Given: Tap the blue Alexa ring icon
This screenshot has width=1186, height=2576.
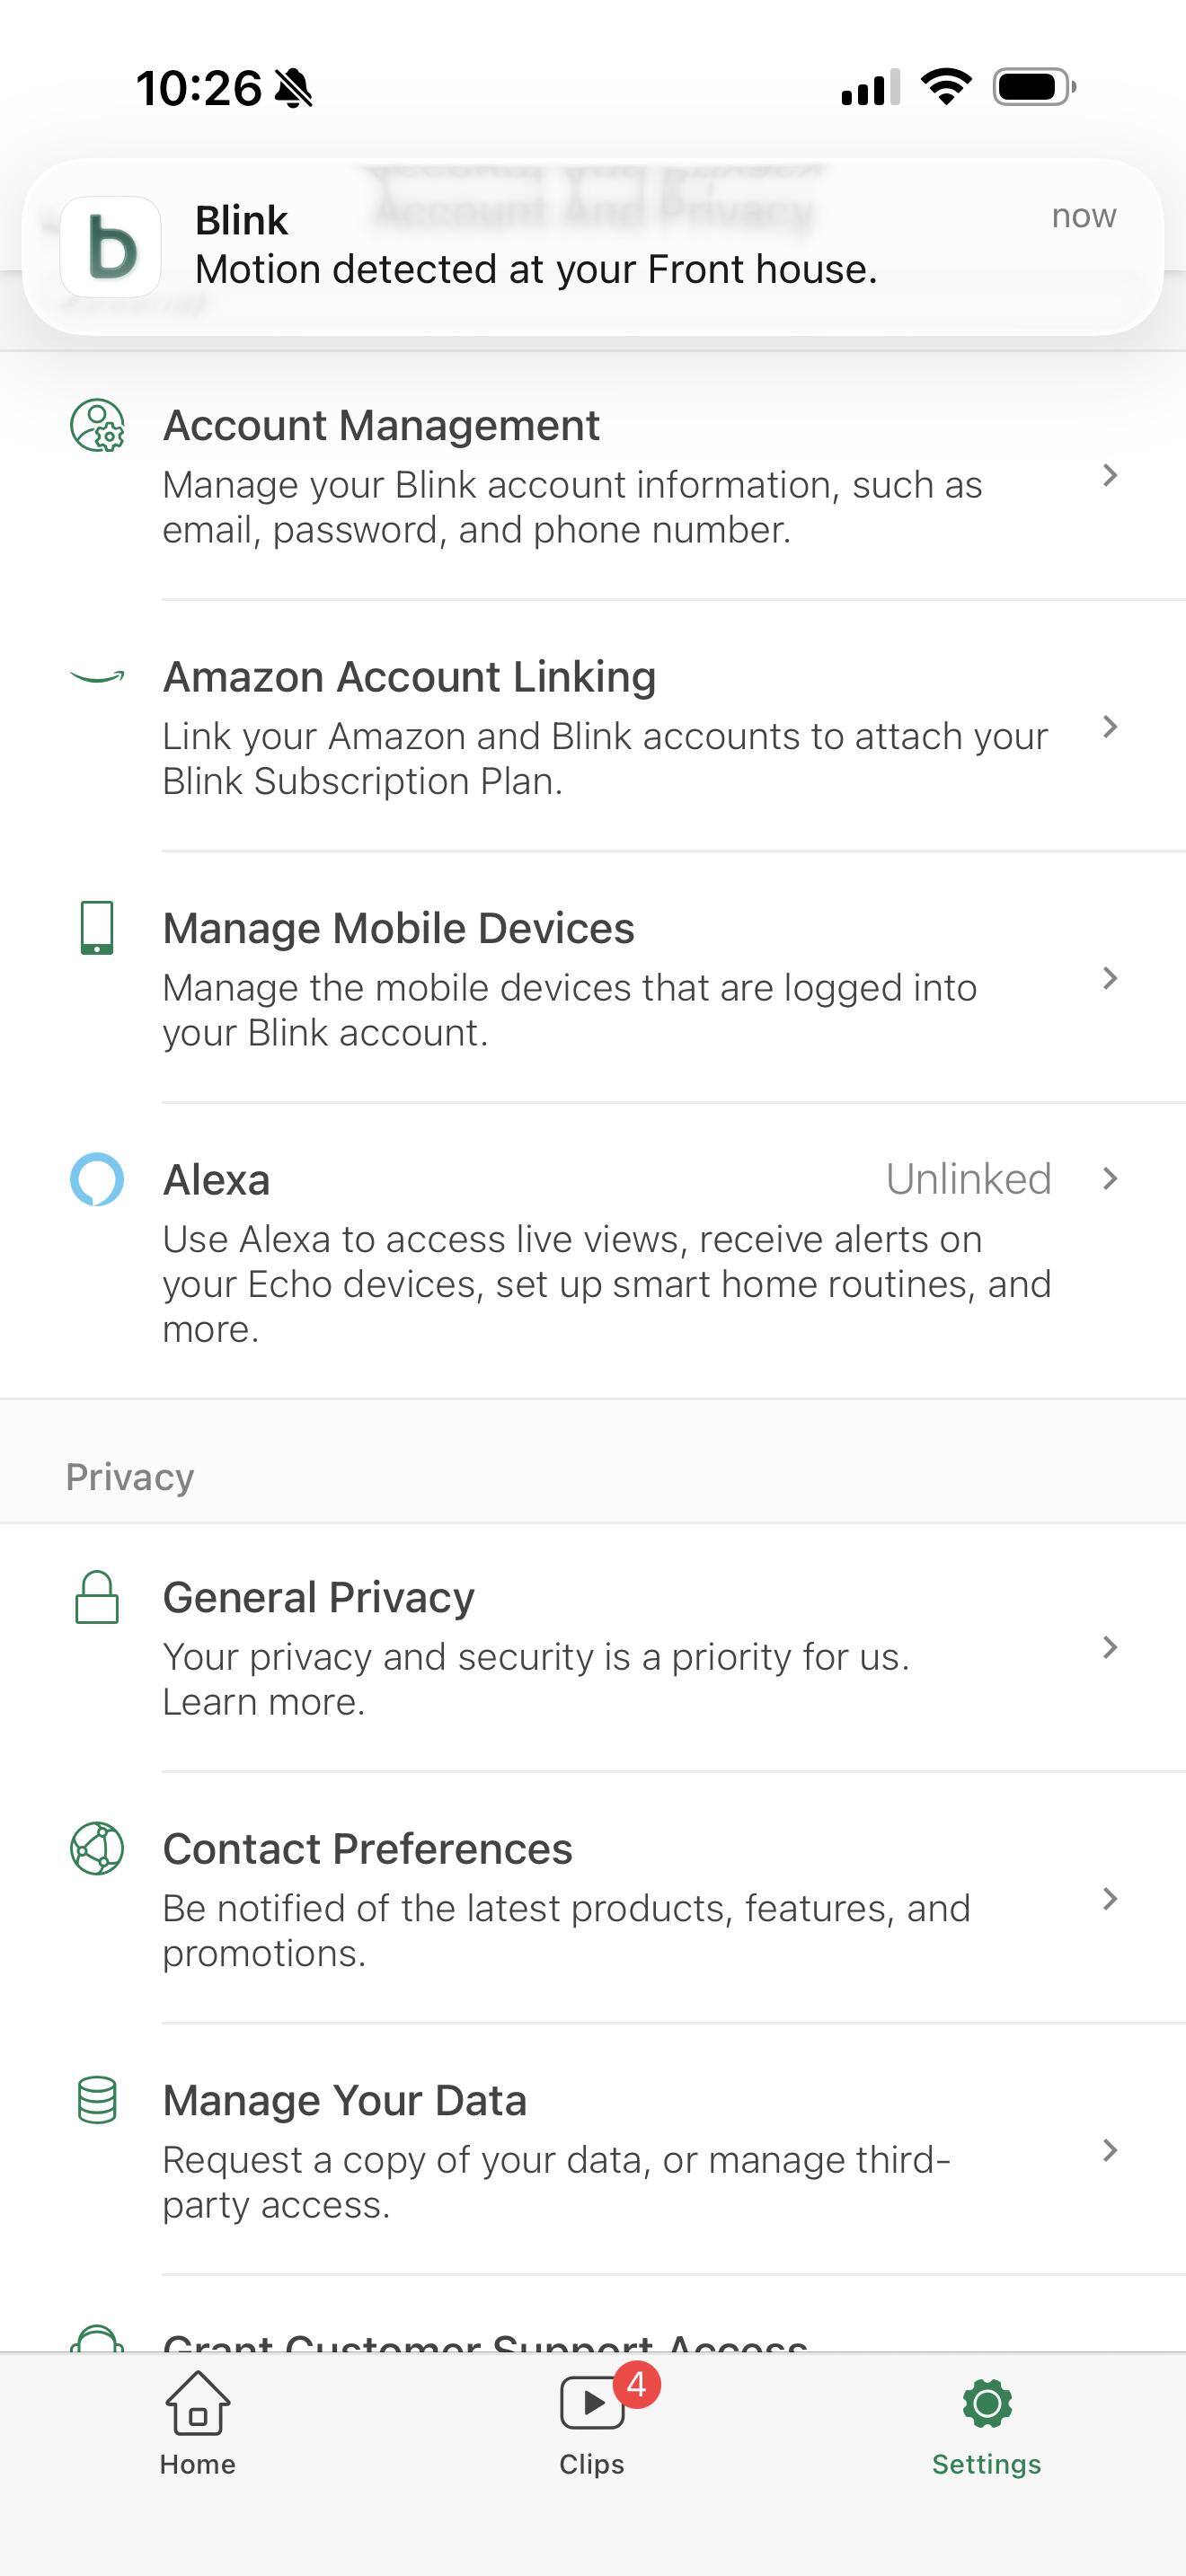Looking at the screenshot, I should pos(97,1179).
